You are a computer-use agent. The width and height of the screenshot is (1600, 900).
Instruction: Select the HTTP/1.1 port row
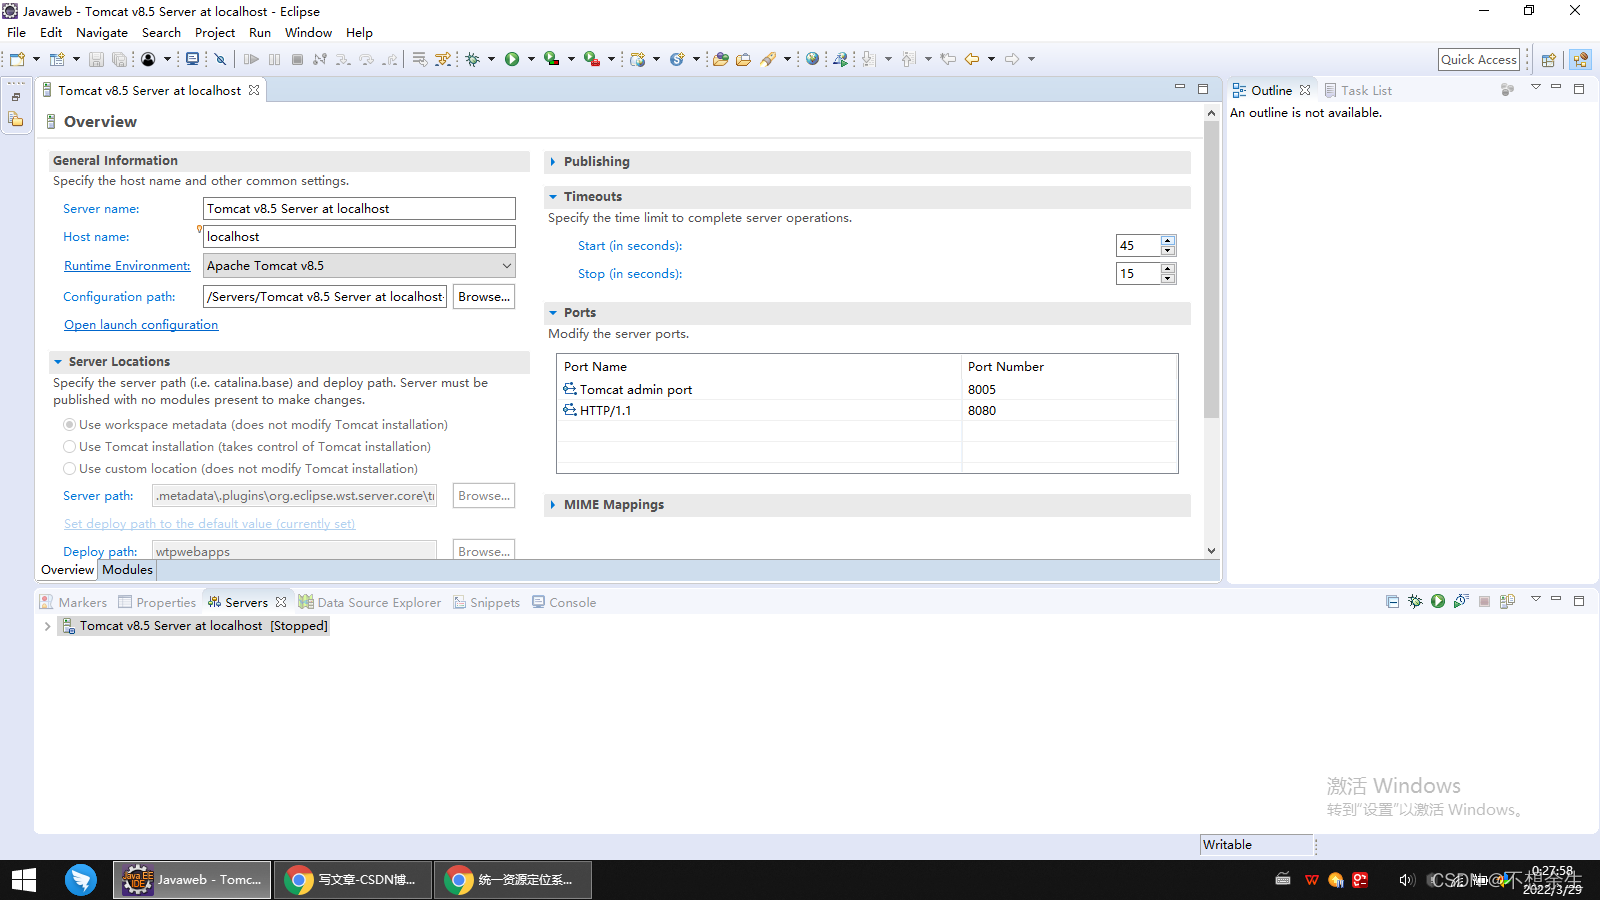click(x=867, y=411)
